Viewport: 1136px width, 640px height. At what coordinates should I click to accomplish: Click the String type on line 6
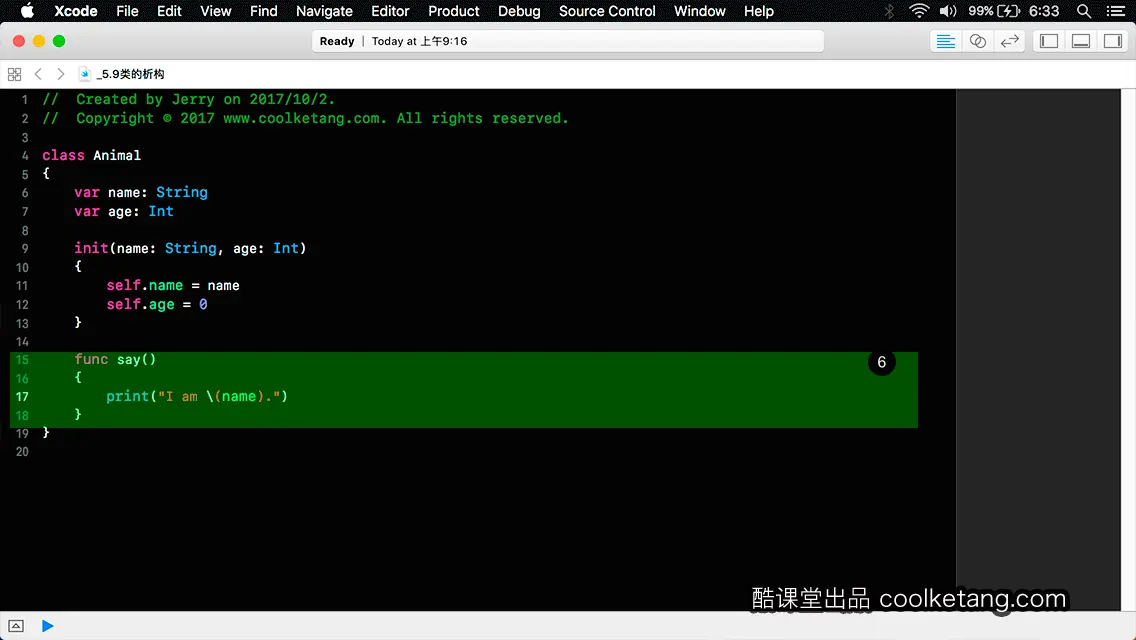(x=182, y=192)
